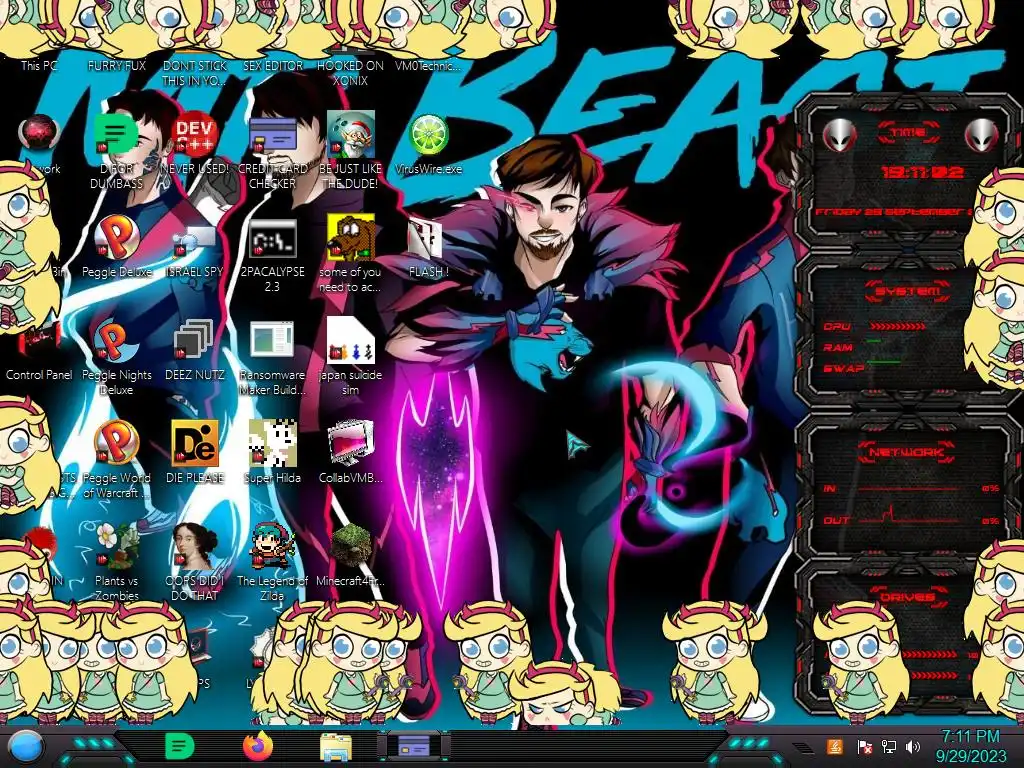Viewport: 1024px width, 768px height.
Task: Open the FURRY FUX desktop shortcut
Action: click(x=117, y=65)
